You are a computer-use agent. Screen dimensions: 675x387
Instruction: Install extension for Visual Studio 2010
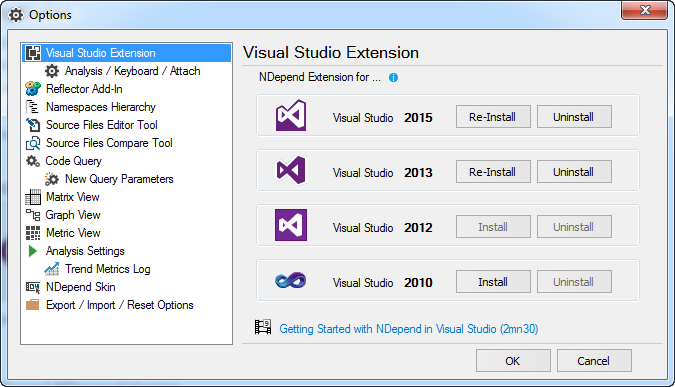(493, 282)
